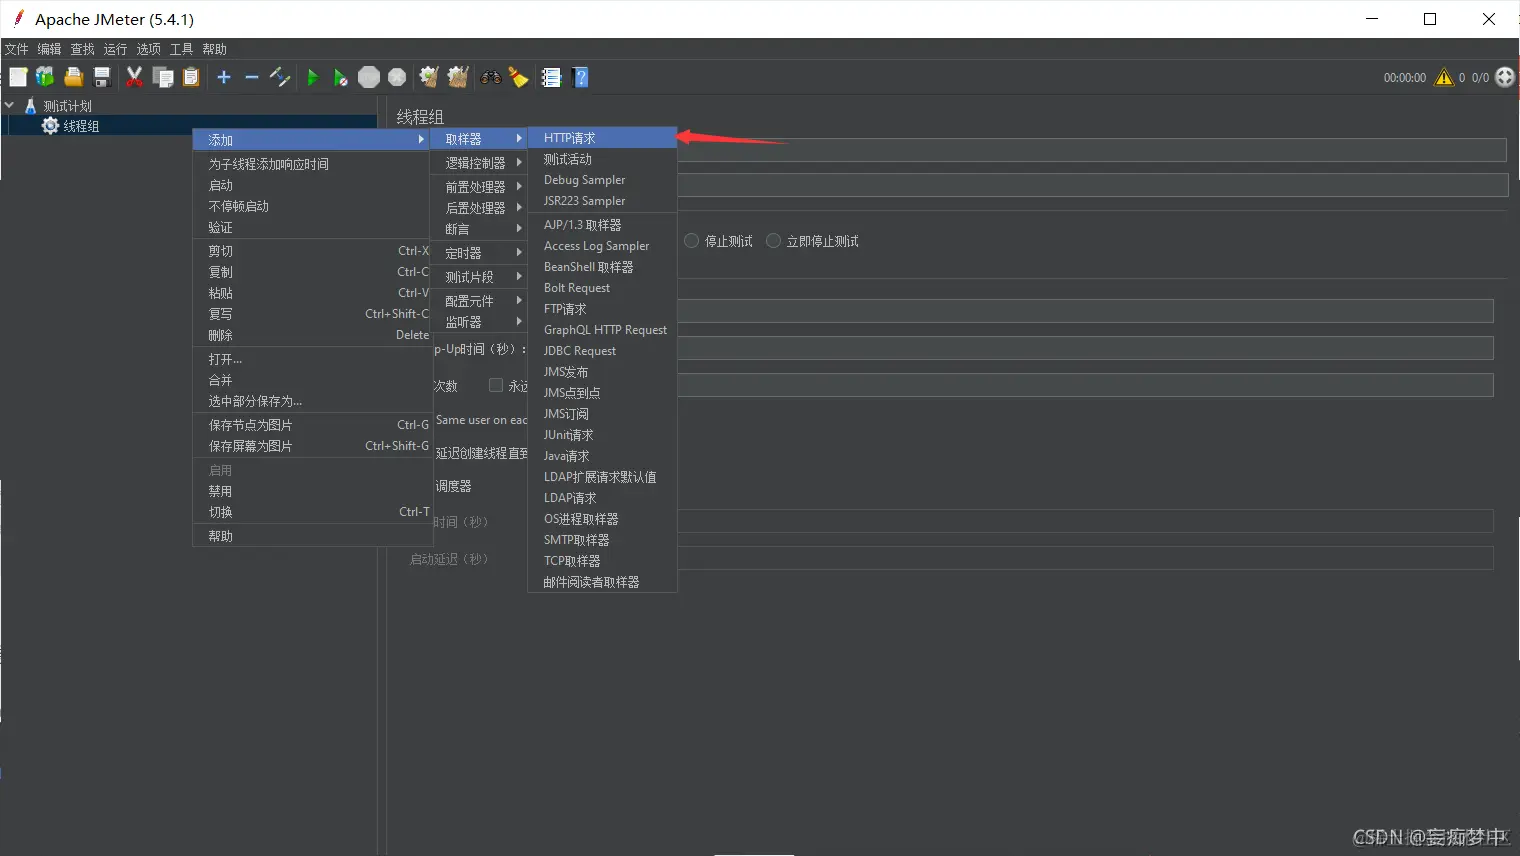Screen dimensions: 1520x856
Task: Click 不停顿启动 in context menu
Action: click(311, 206)
